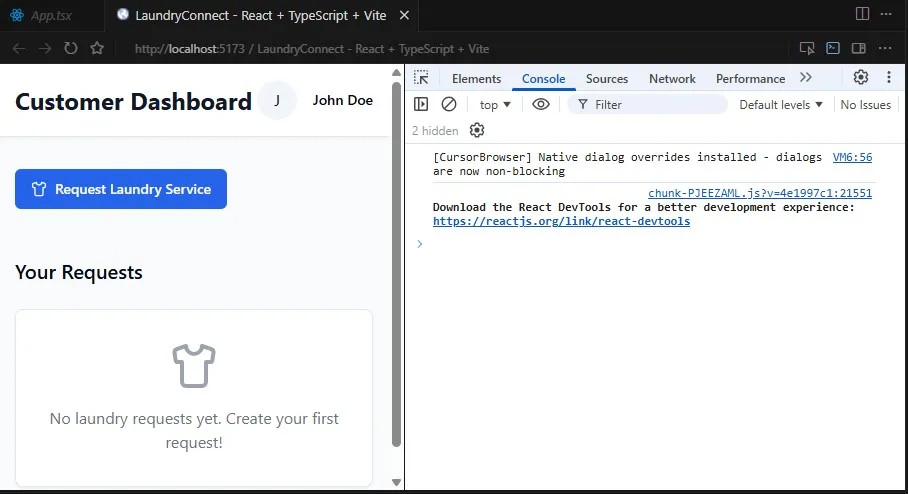Image resolution: width=908 pixels, height=494 pixels.
Task: Click the Request Laundry Service button
Action: click(x=121, y=189)
